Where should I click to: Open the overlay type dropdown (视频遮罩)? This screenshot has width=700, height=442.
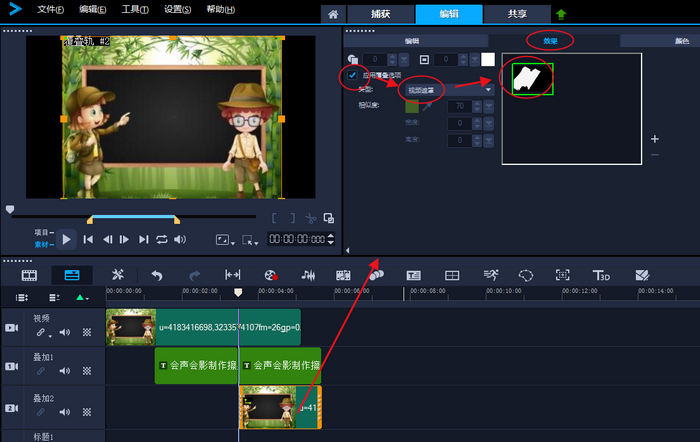pyautogui.click(x=449, y=90)
